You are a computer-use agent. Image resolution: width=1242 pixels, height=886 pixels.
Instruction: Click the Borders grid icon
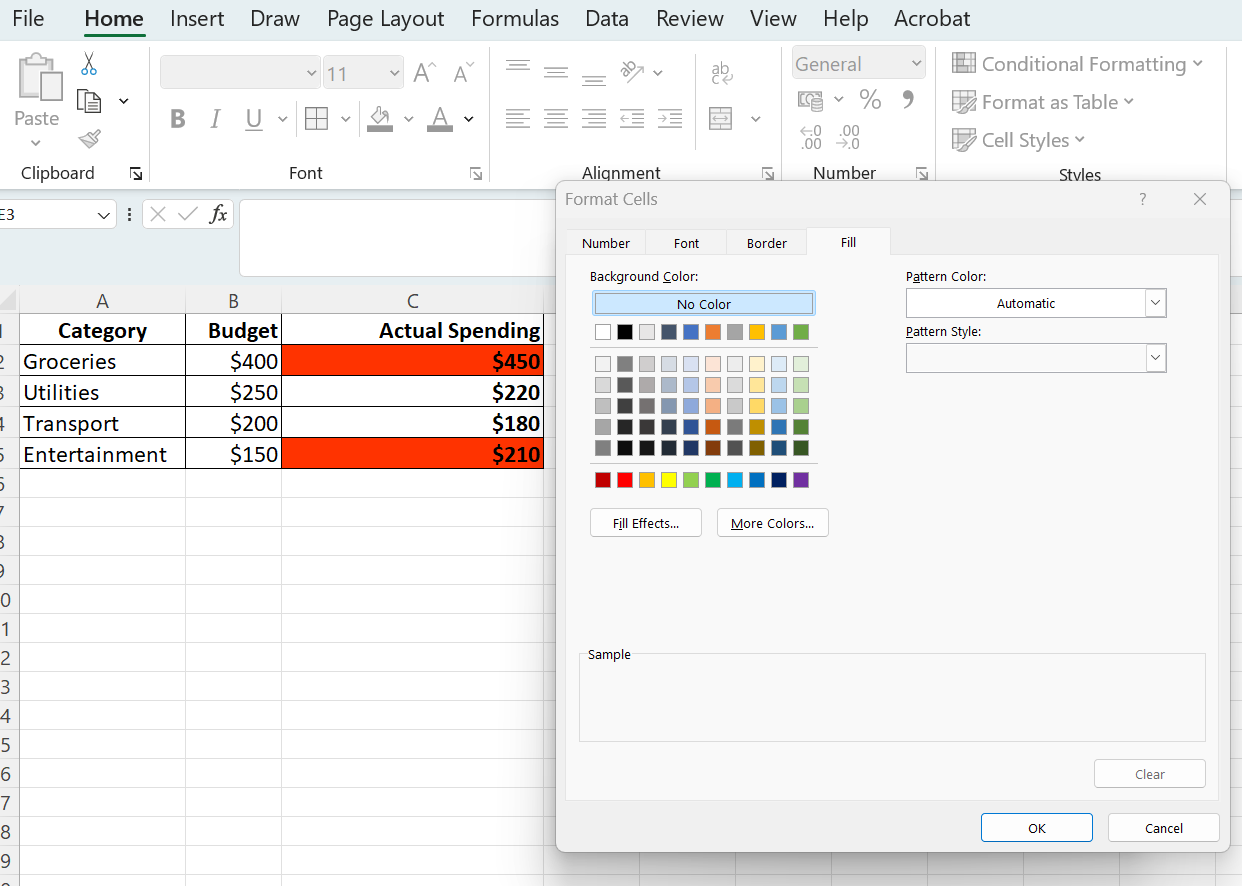point(317,119)
